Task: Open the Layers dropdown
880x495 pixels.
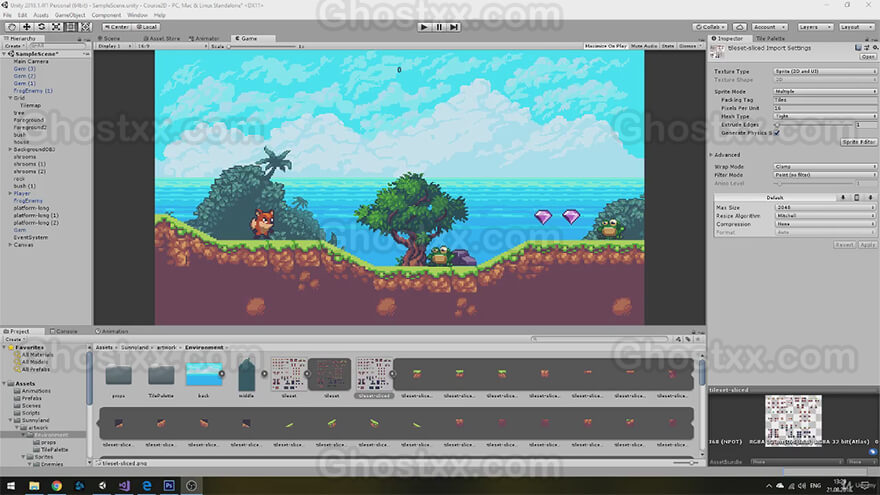Action: tap(814, 27)
